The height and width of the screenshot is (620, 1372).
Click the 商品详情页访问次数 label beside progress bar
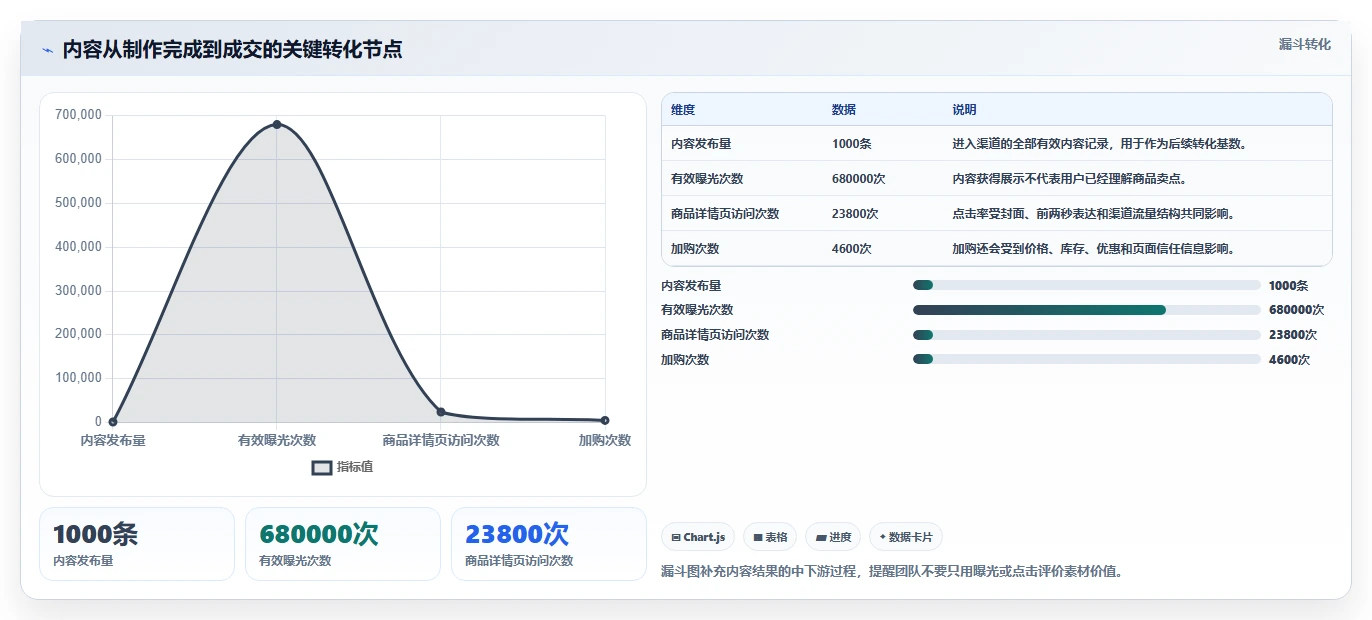coord(715,335)
